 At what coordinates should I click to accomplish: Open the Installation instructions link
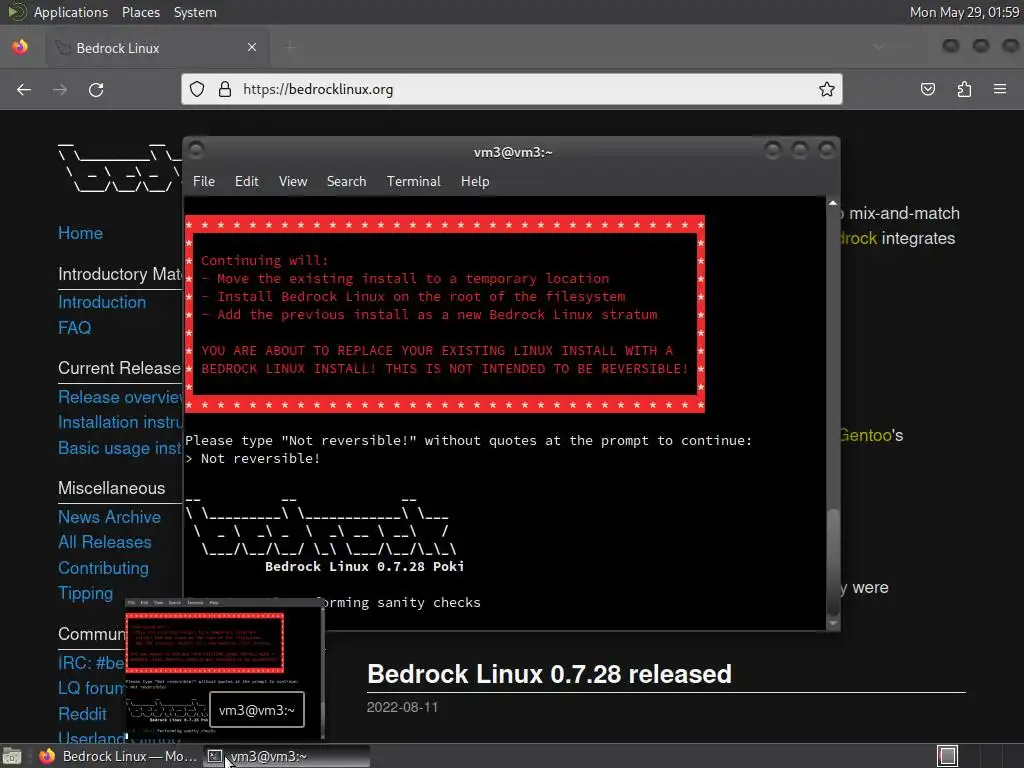(x=120, y=423)
